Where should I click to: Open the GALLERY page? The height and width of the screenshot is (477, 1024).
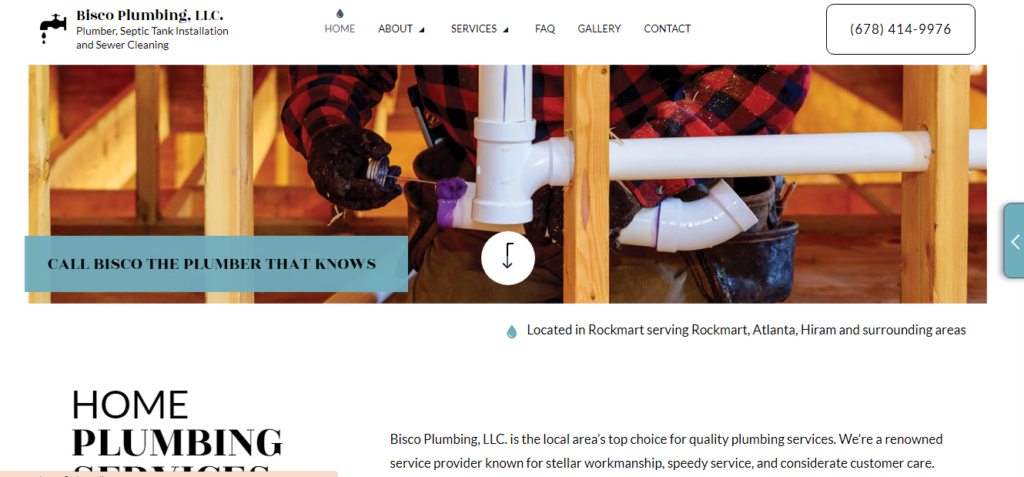599,29
